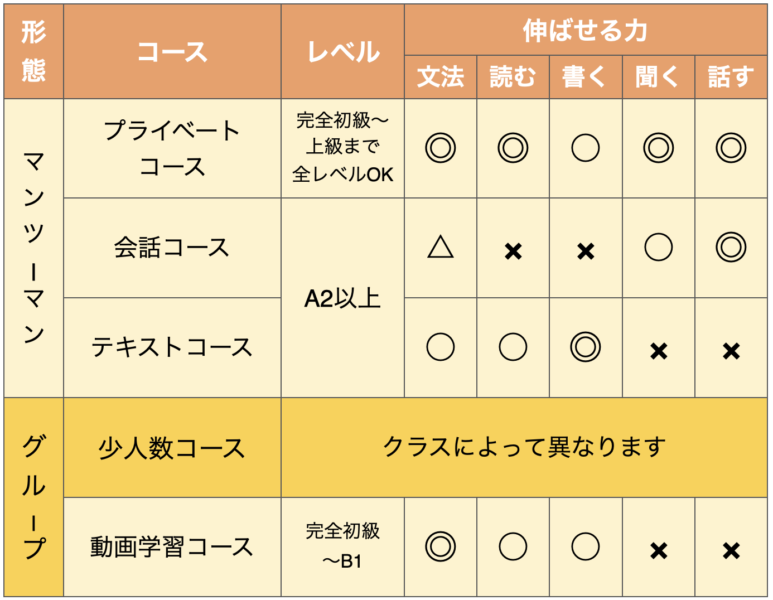Screen dimensions: 773x600
Task: Select the 伸ばせる力 header cell
Action: (x=585, y=30)
